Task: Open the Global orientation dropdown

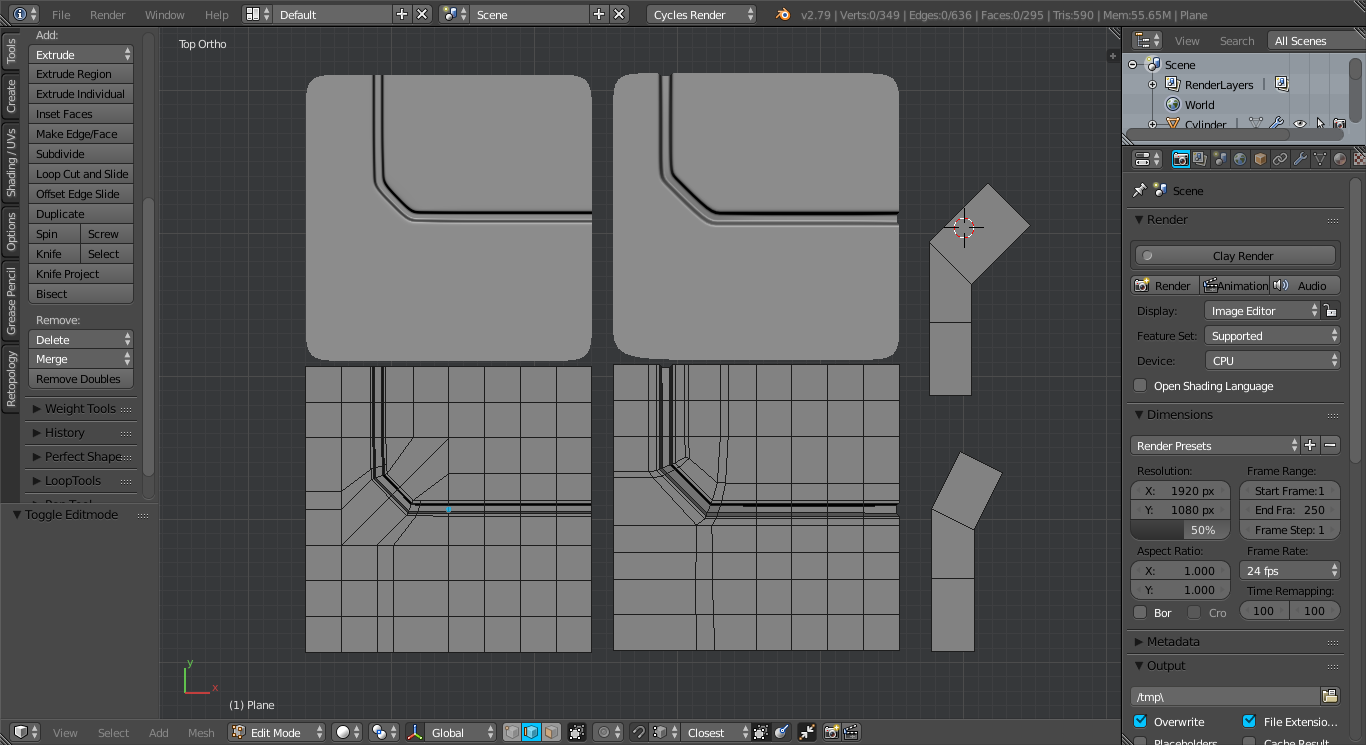Action: [x=461, y=732]
